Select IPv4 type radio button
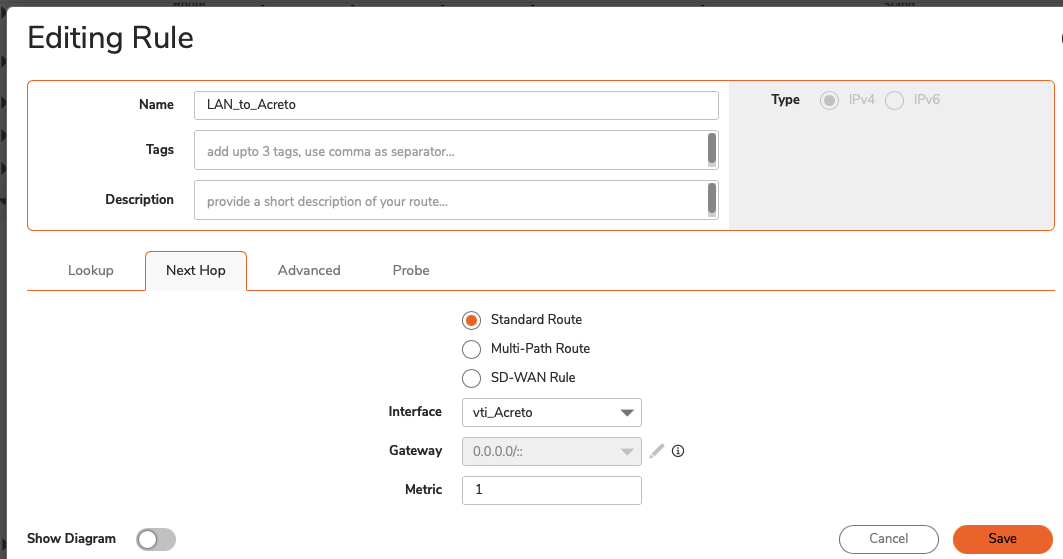 (829, 100)
